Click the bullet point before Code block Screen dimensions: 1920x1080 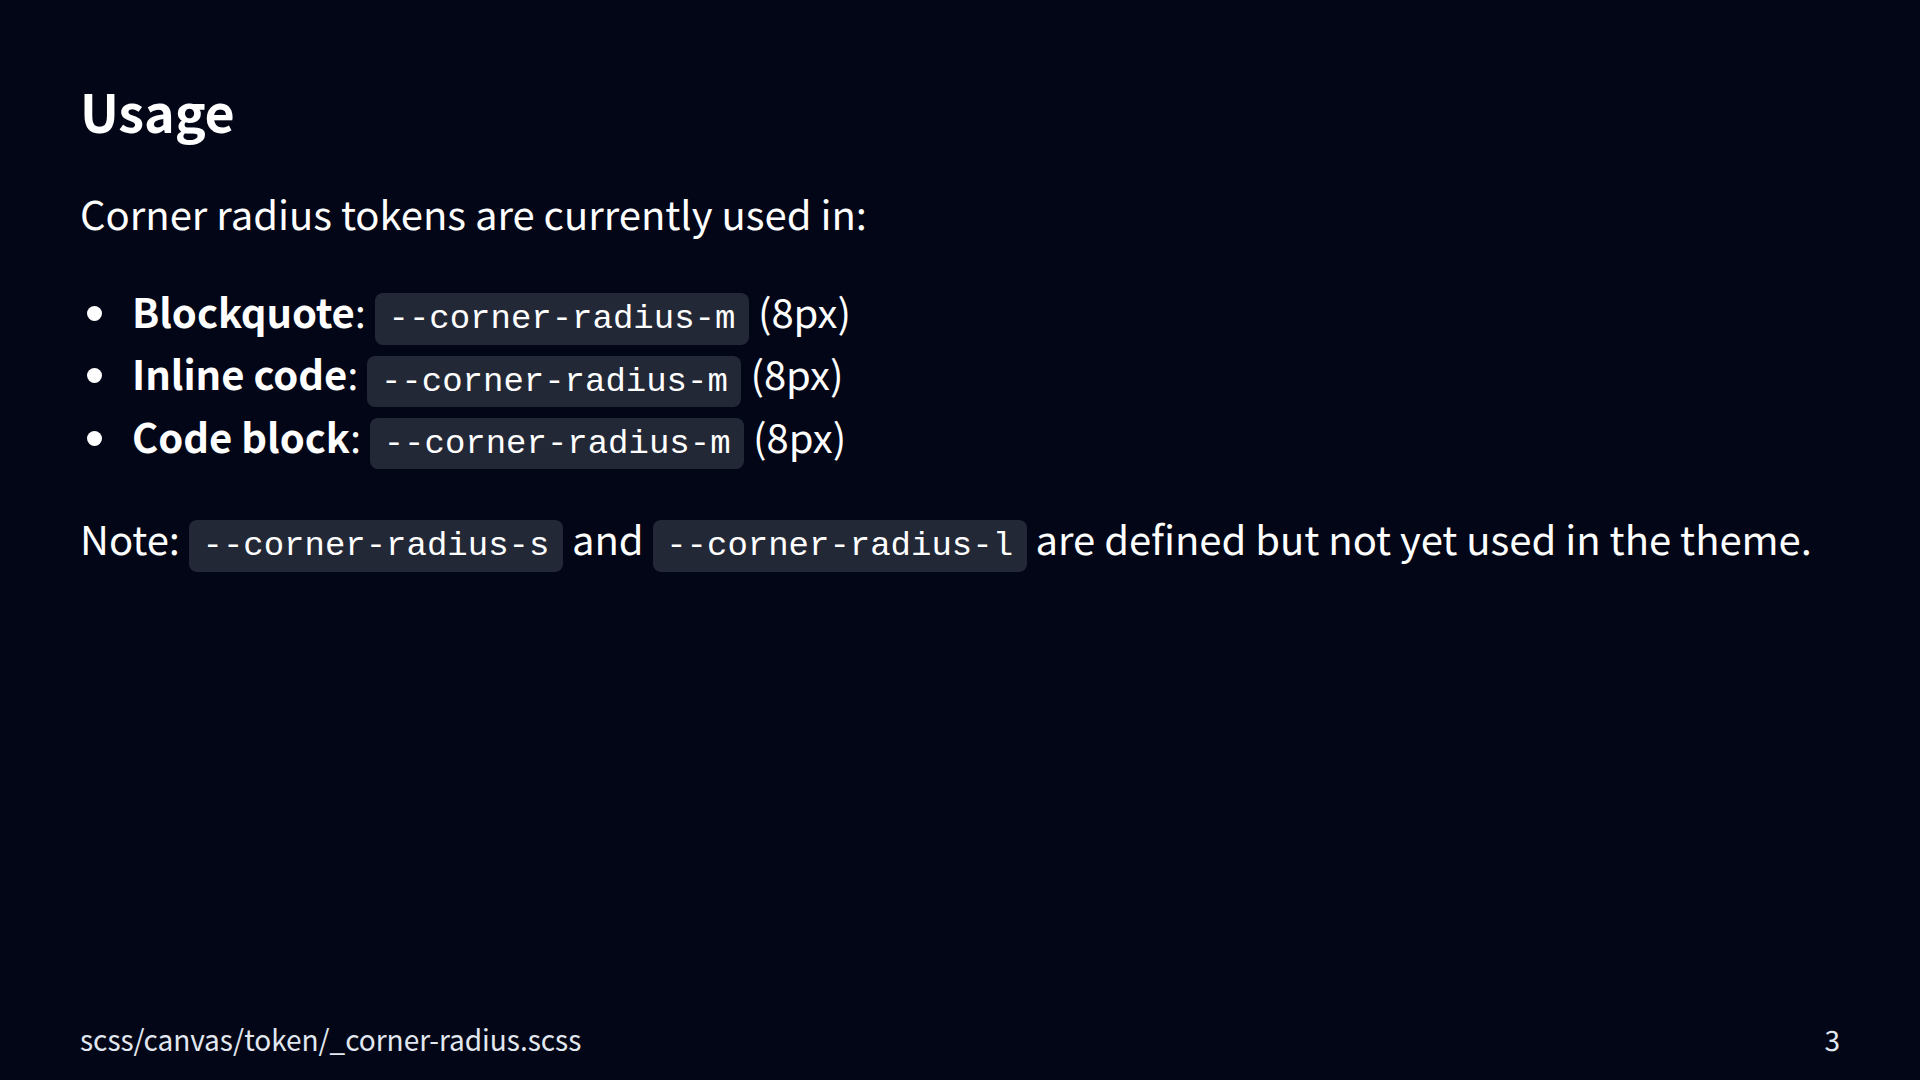click(x=95, y=440)
